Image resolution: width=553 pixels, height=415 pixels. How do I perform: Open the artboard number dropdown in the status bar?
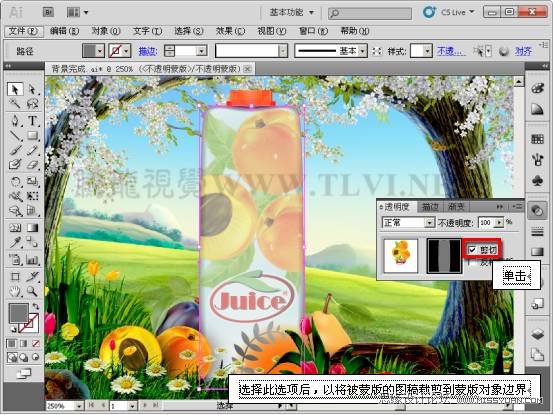(x=132, y=406)
